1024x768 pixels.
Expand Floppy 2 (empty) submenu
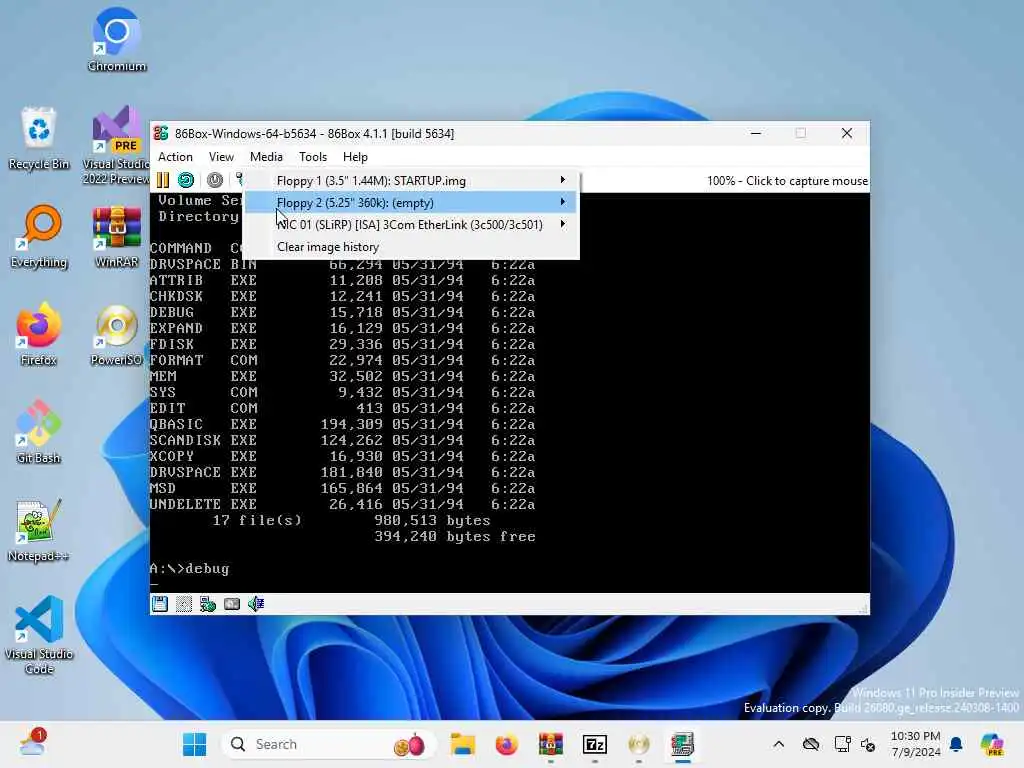(411, 202)
